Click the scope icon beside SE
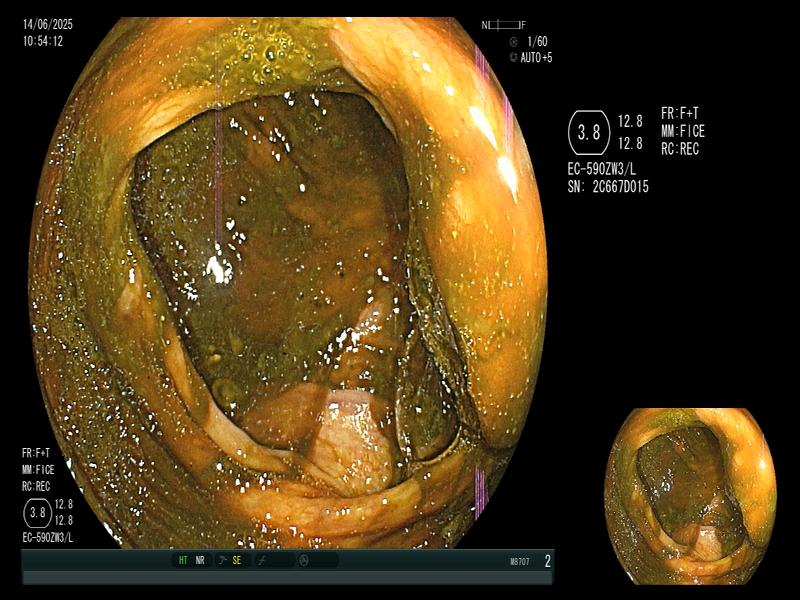Screen dimensions: 800x600 point(222,560)
